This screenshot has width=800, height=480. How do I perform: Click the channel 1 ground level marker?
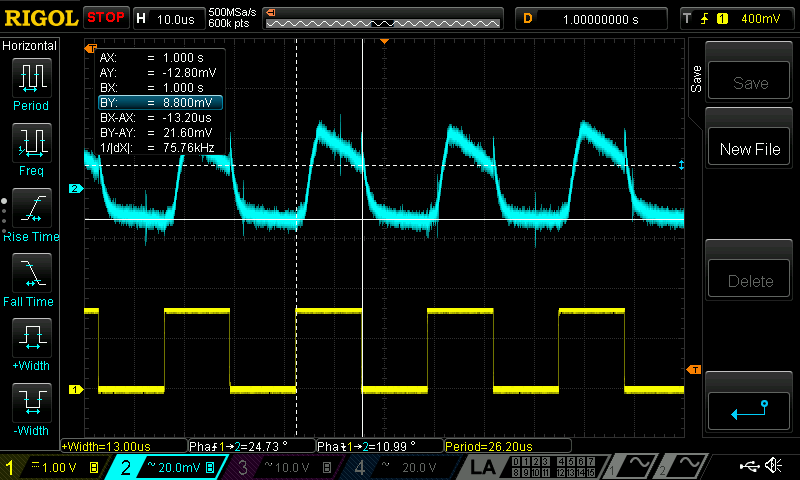point(76,390)
